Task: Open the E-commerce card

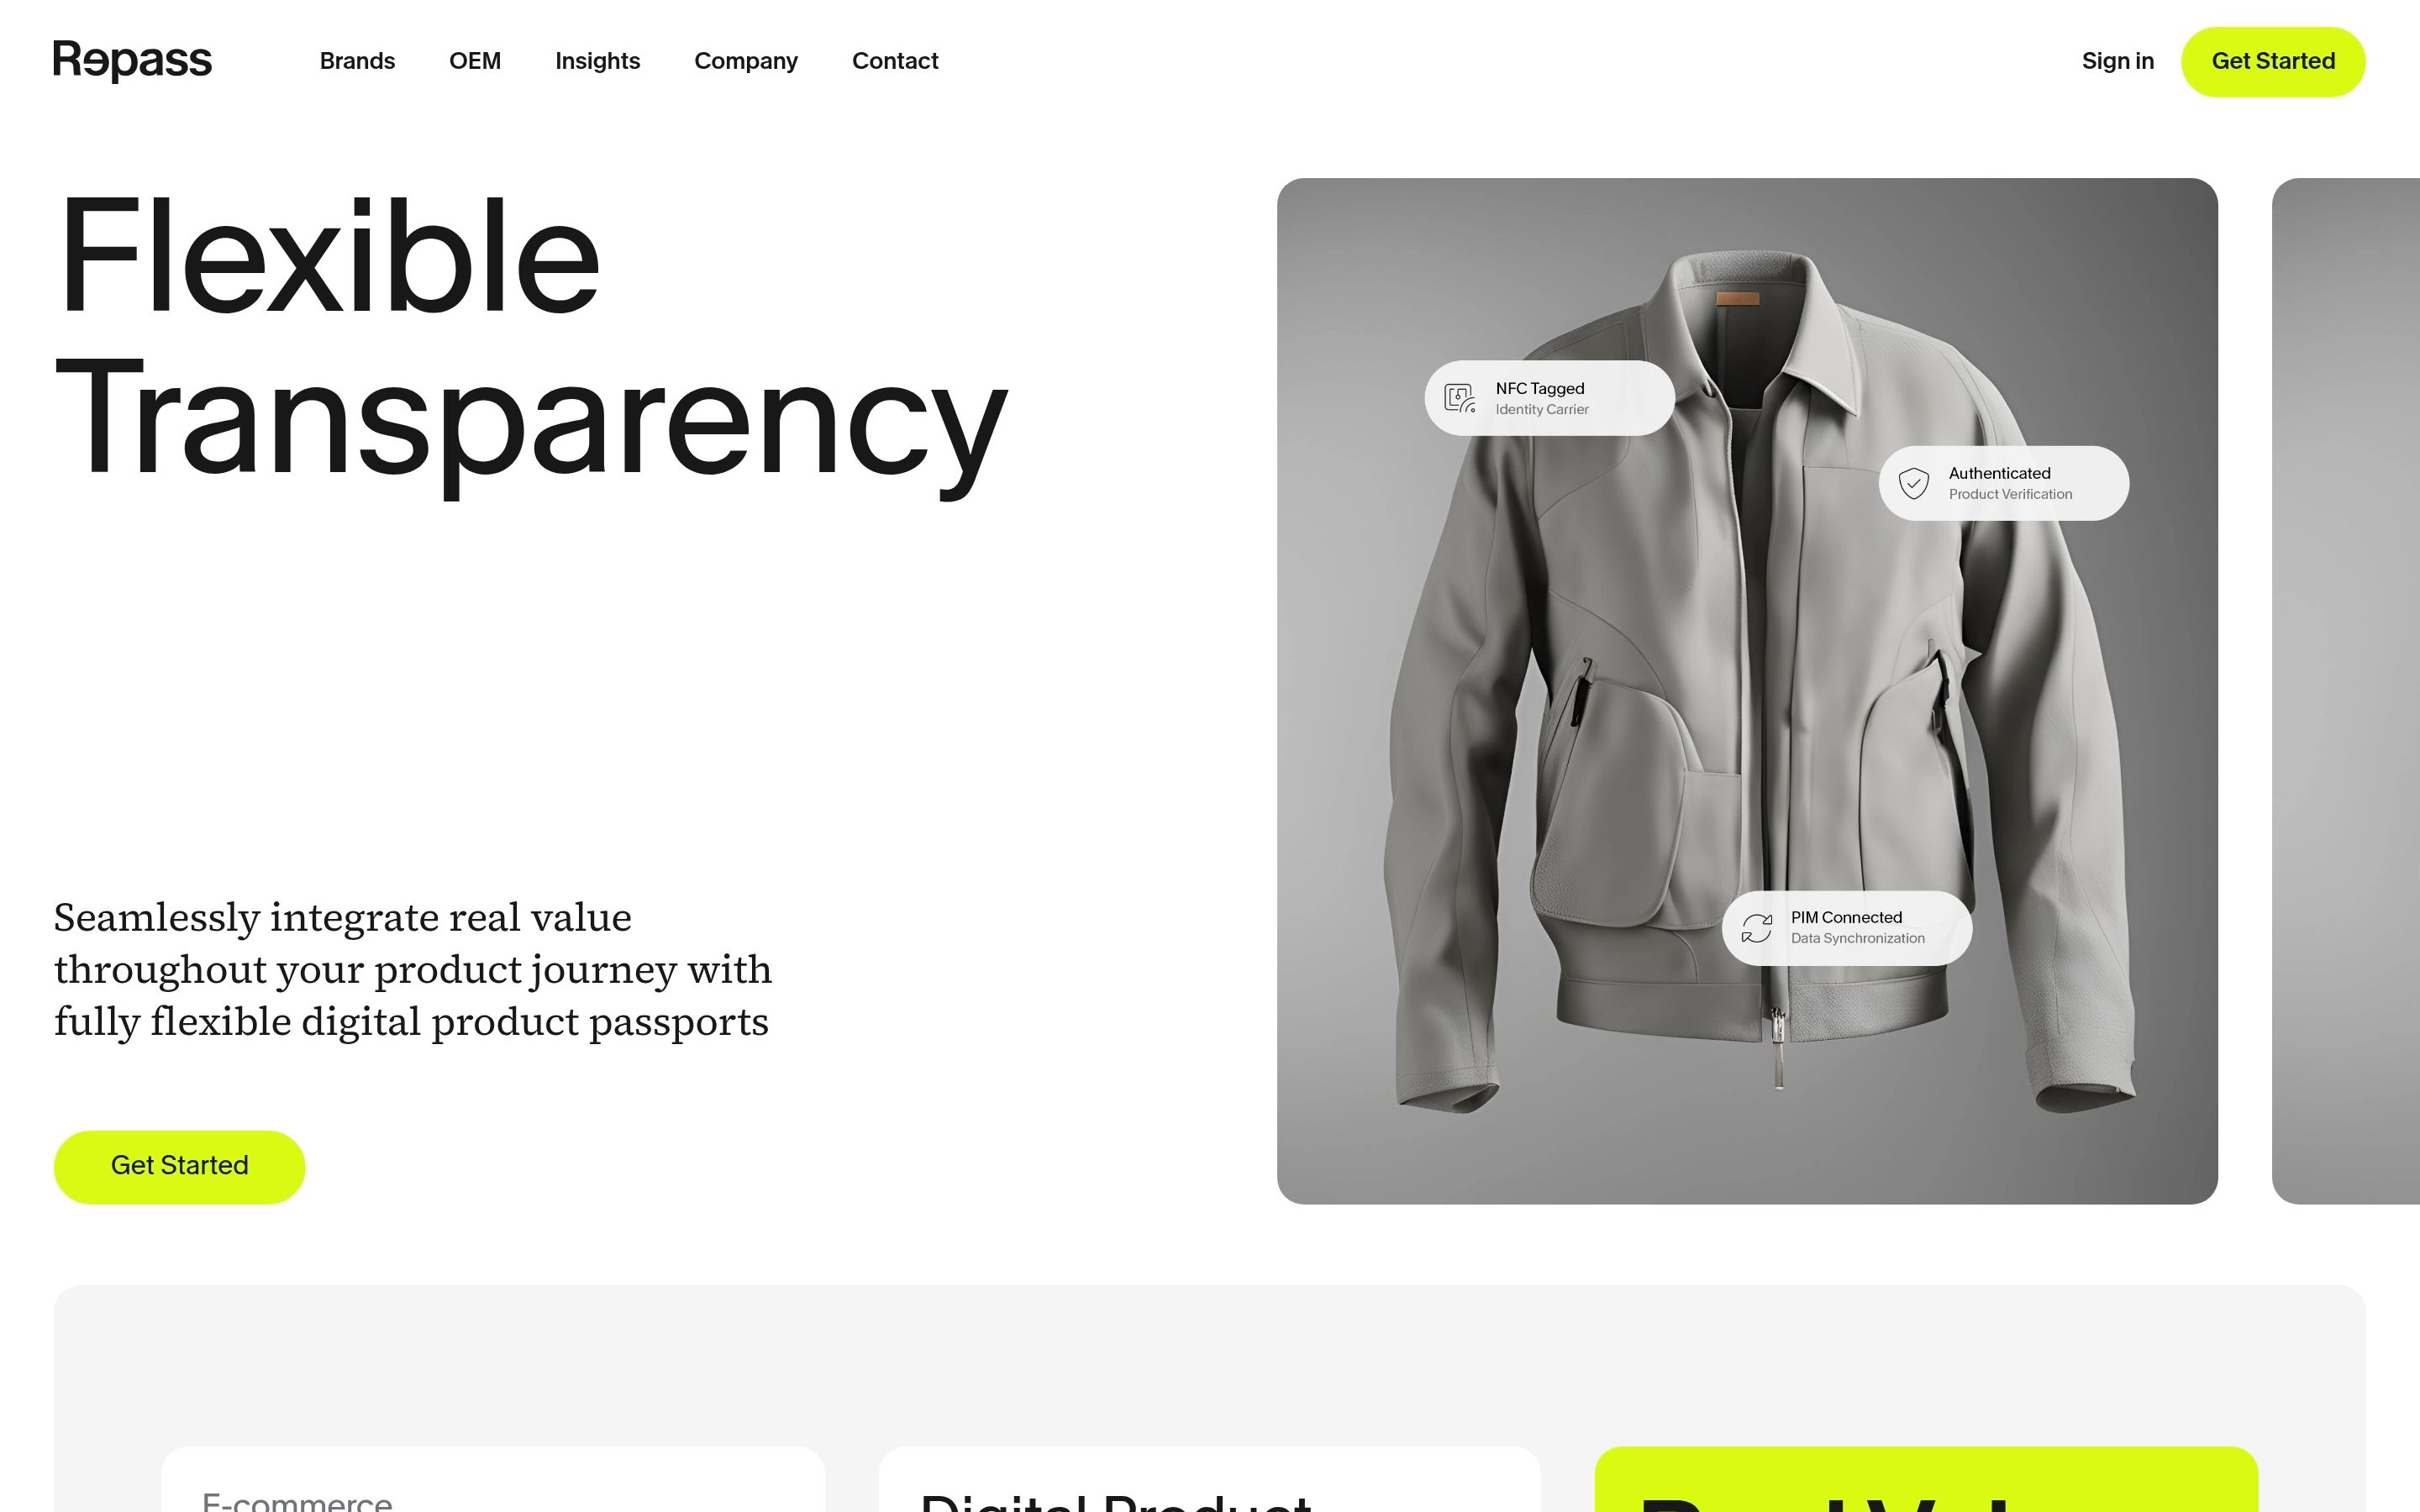Action: (493, 1479)
